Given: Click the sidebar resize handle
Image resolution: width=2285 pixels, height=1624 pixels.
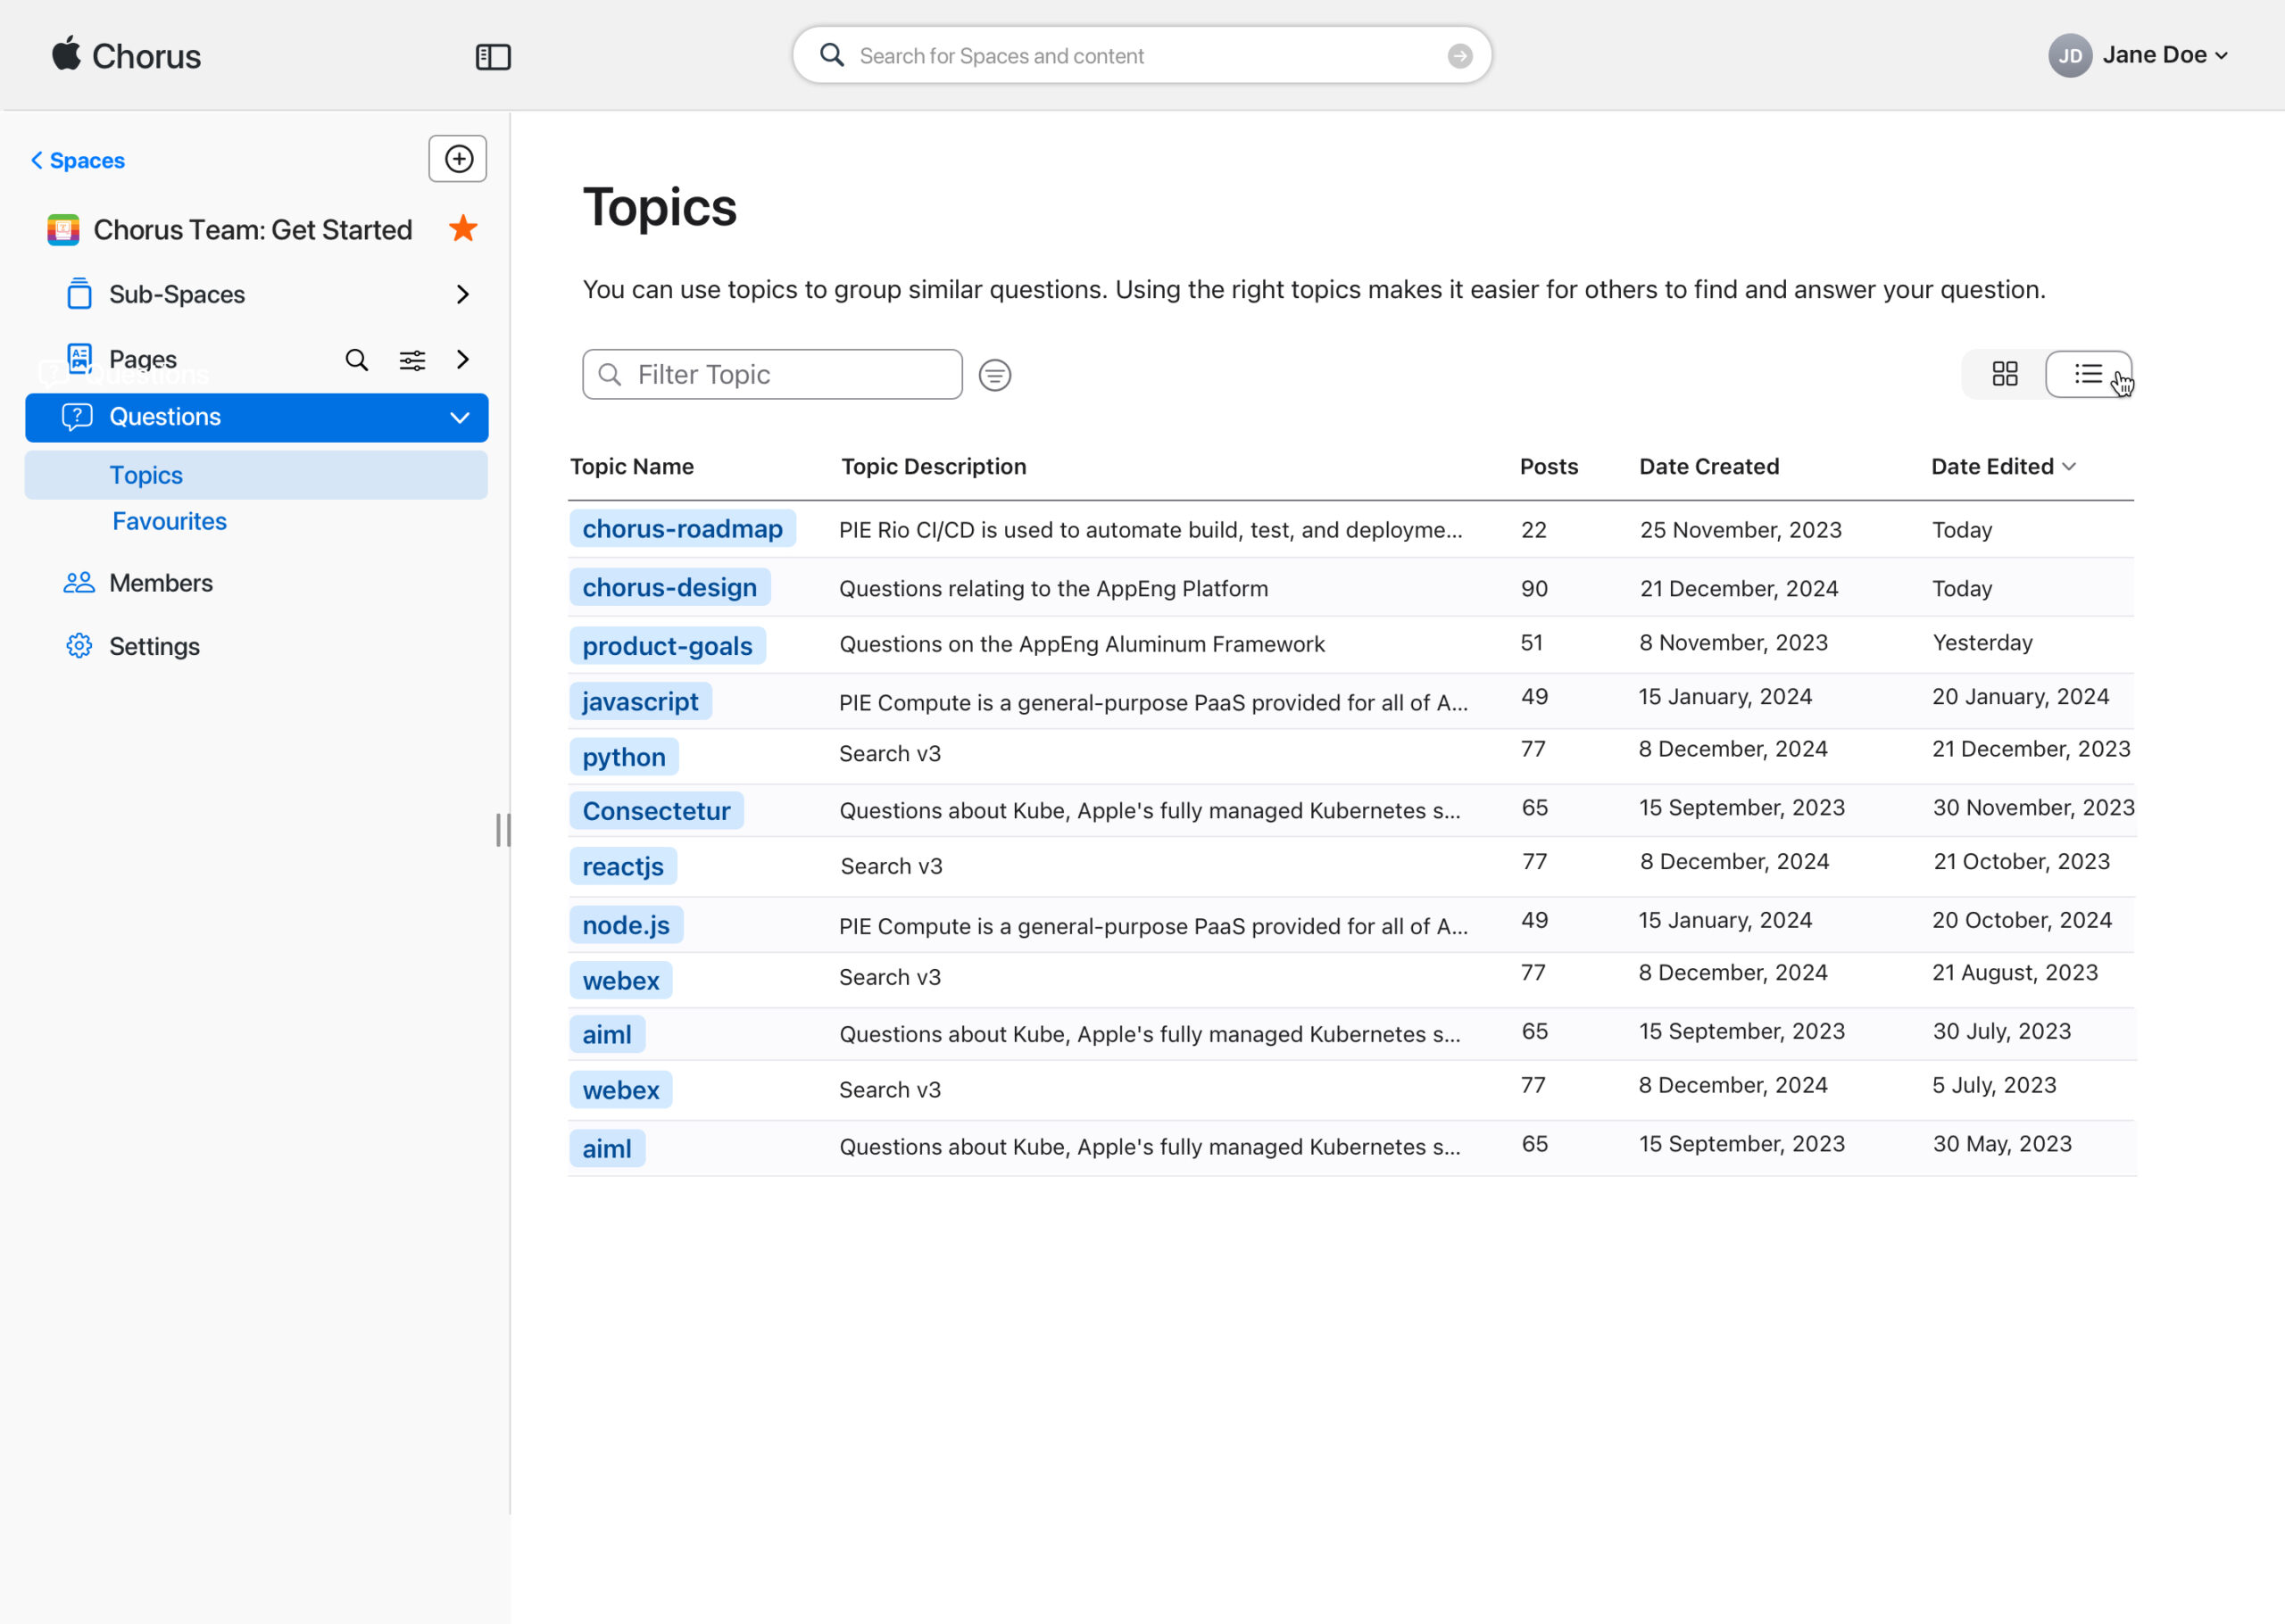Looking at the screenshot, I should pyautogui.click(x=503, y=829).
